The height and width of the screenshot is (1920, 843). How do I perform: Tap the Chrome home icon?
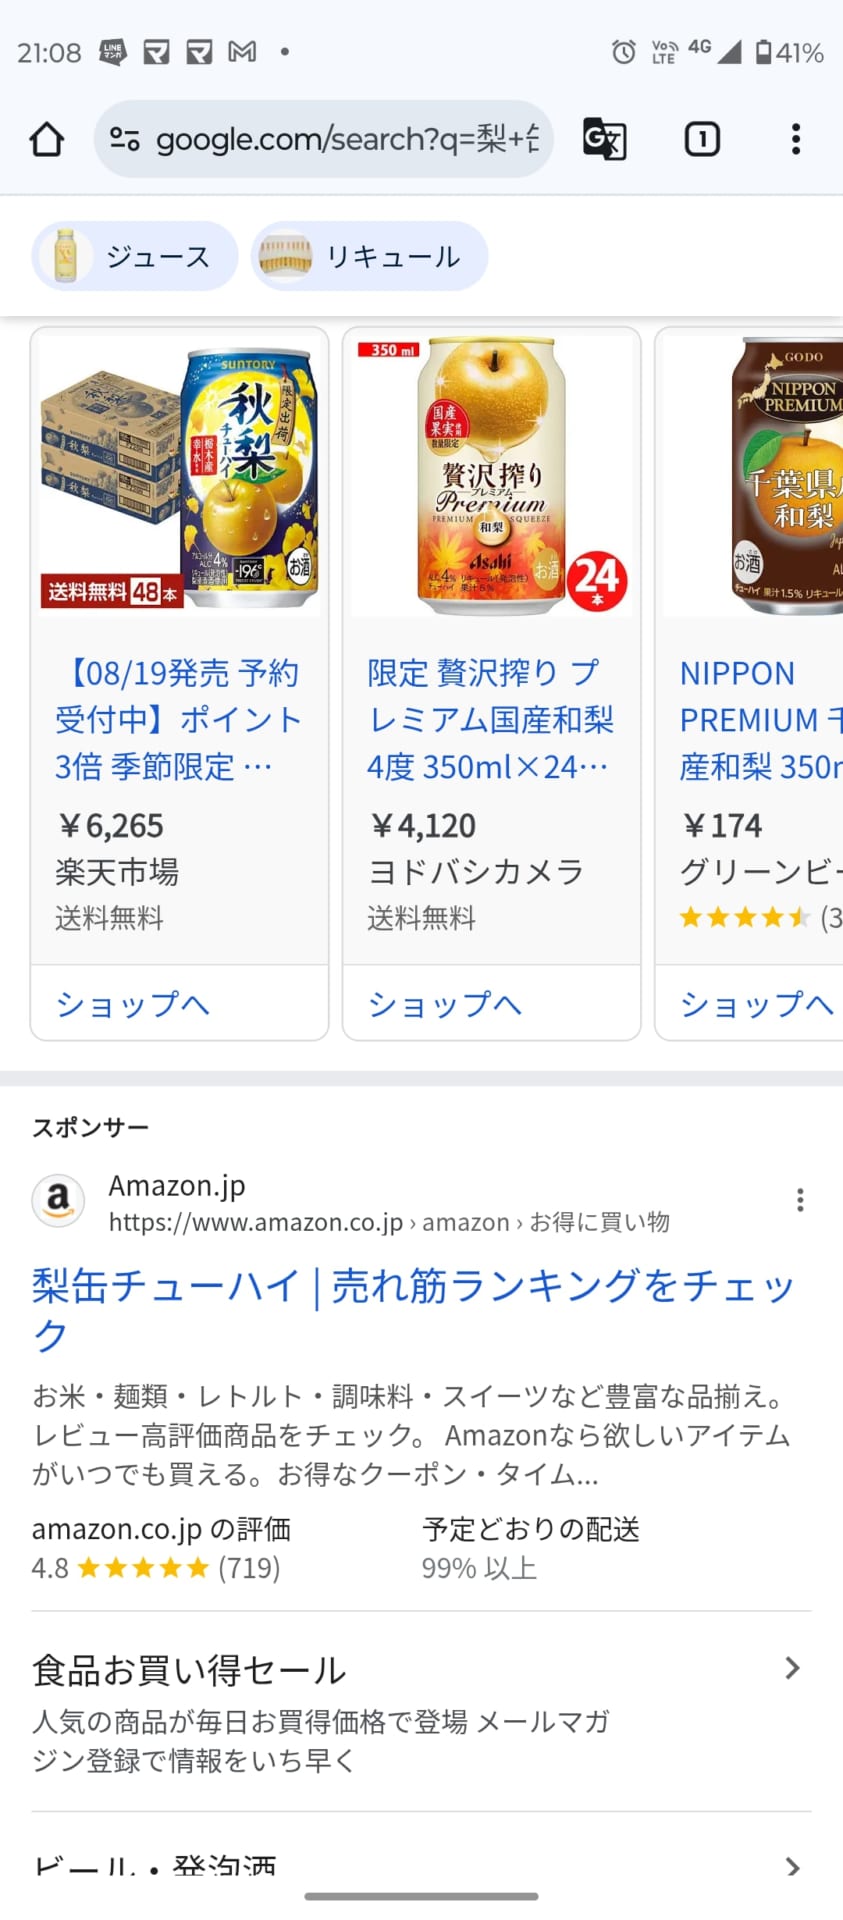(47, 139)
